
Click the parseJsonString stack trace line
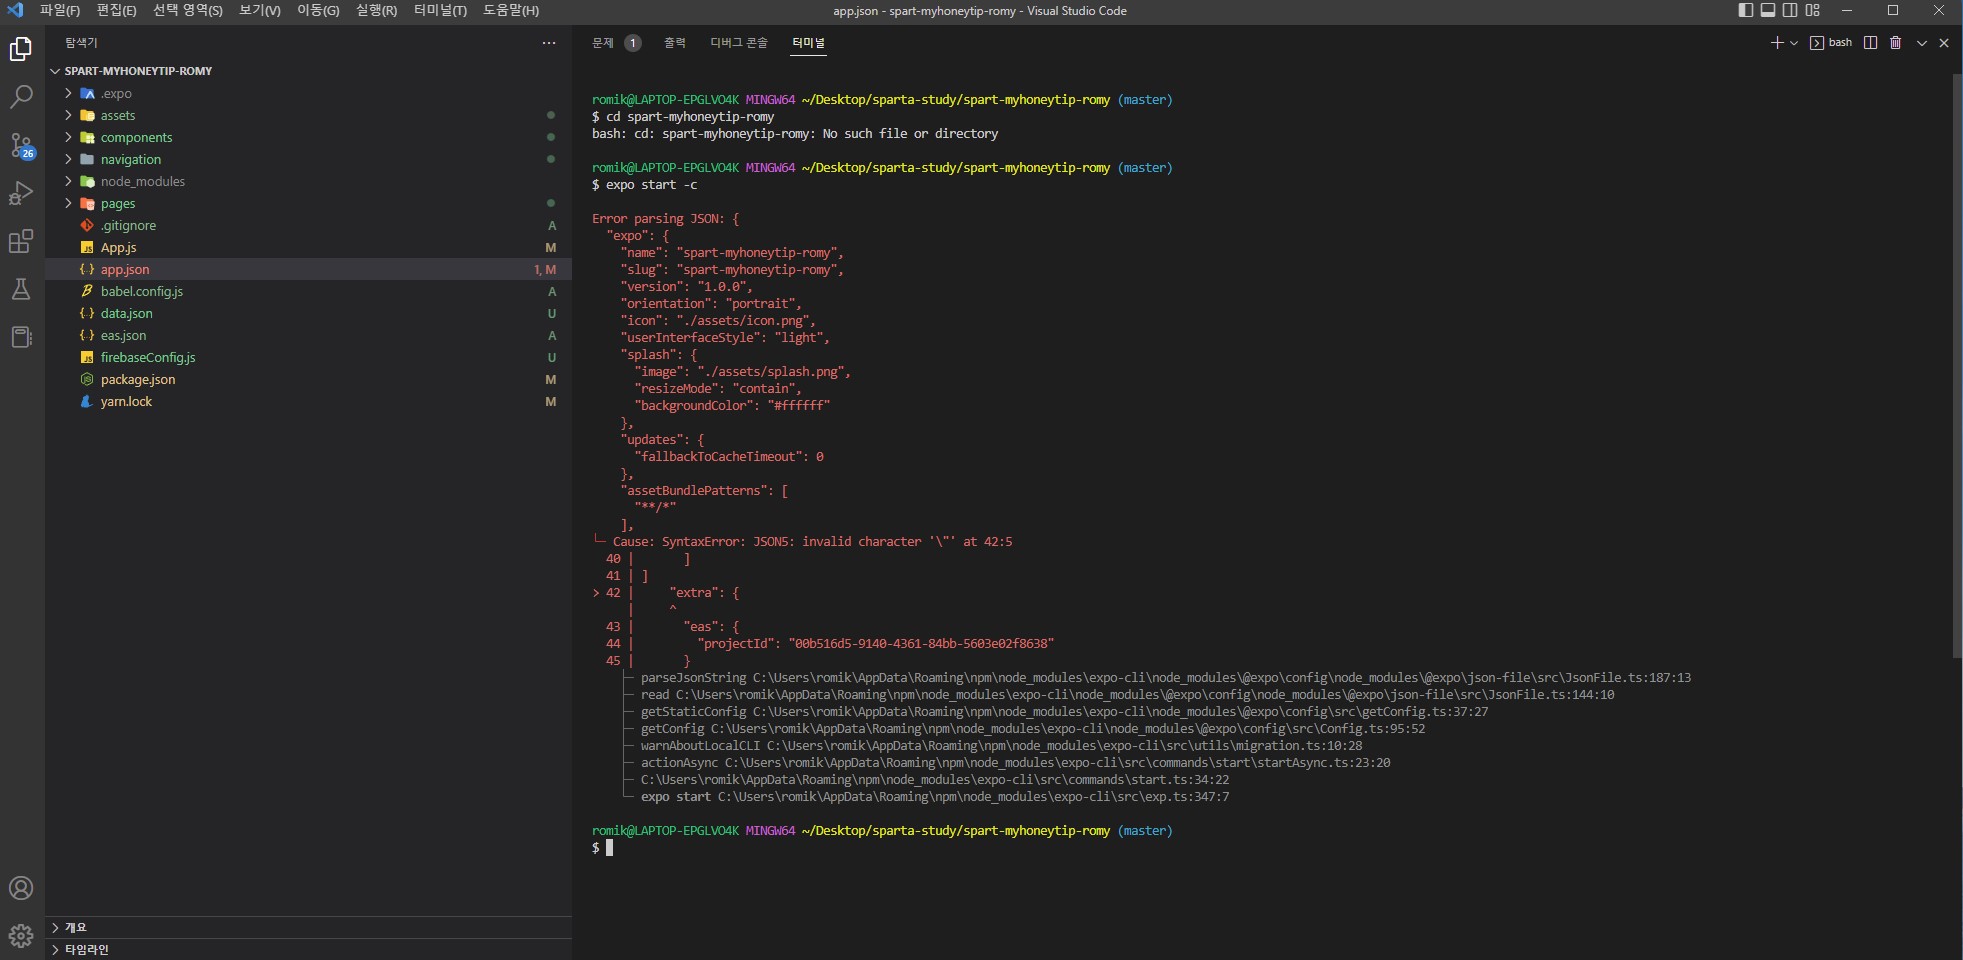point(1166,678)
